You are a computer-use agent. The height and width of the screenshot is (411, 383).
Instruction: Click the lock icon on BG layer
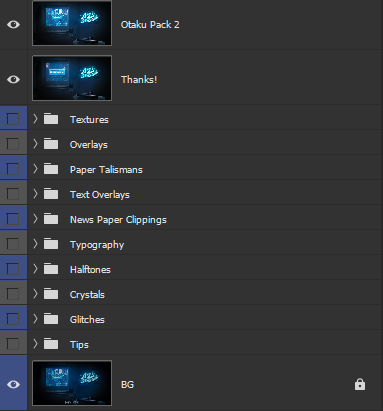click(x=360, y=384)
